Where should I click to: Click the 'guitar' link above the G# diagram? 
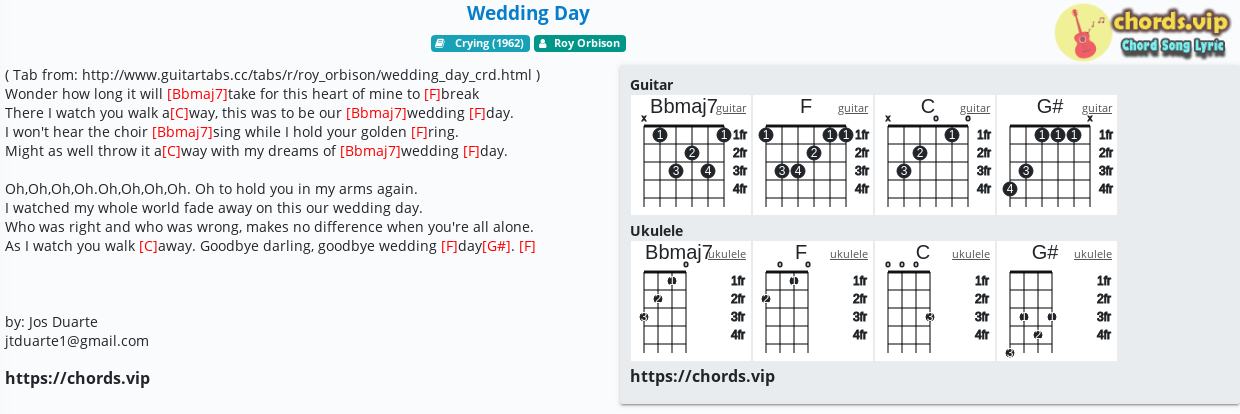click(x=1097, y=108)
